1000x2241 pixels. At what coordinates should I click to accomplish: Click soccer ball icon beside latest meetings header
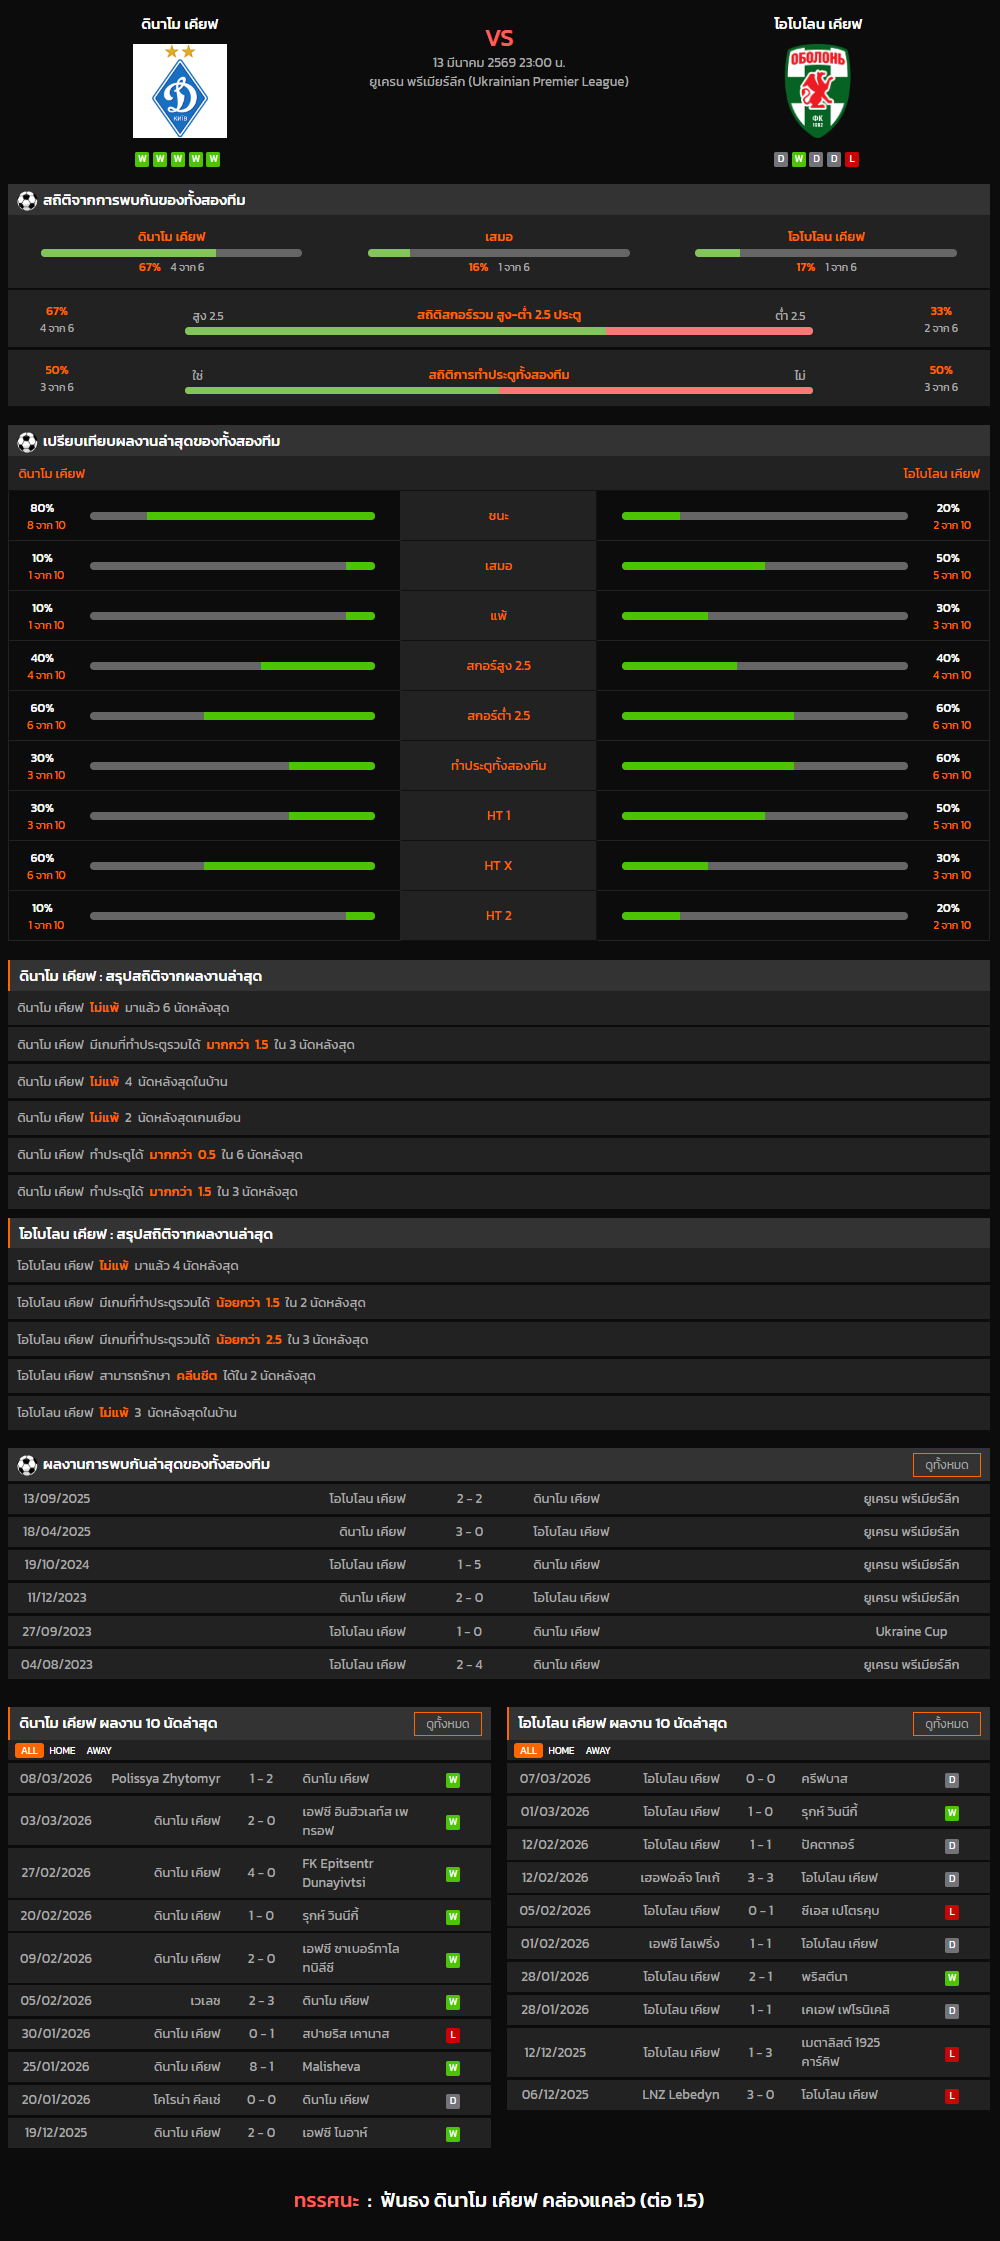27,1465
